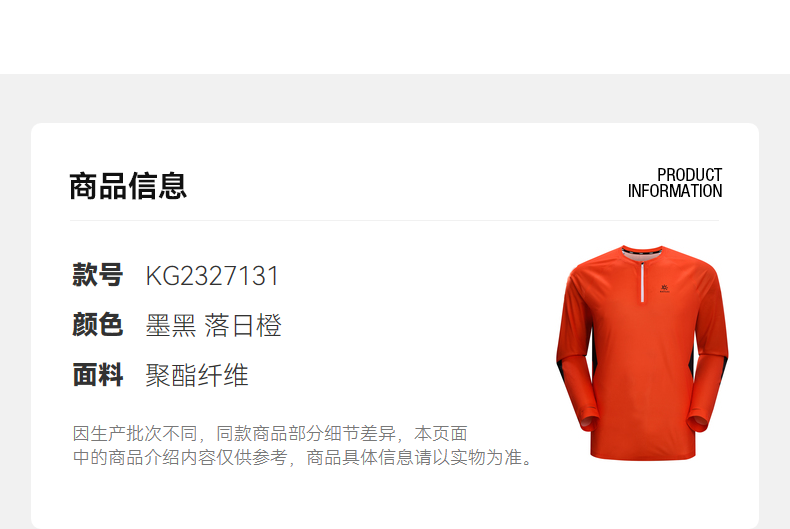
Task: Click the PRODUCT INFORMATION text
Action: pos(675,183)
